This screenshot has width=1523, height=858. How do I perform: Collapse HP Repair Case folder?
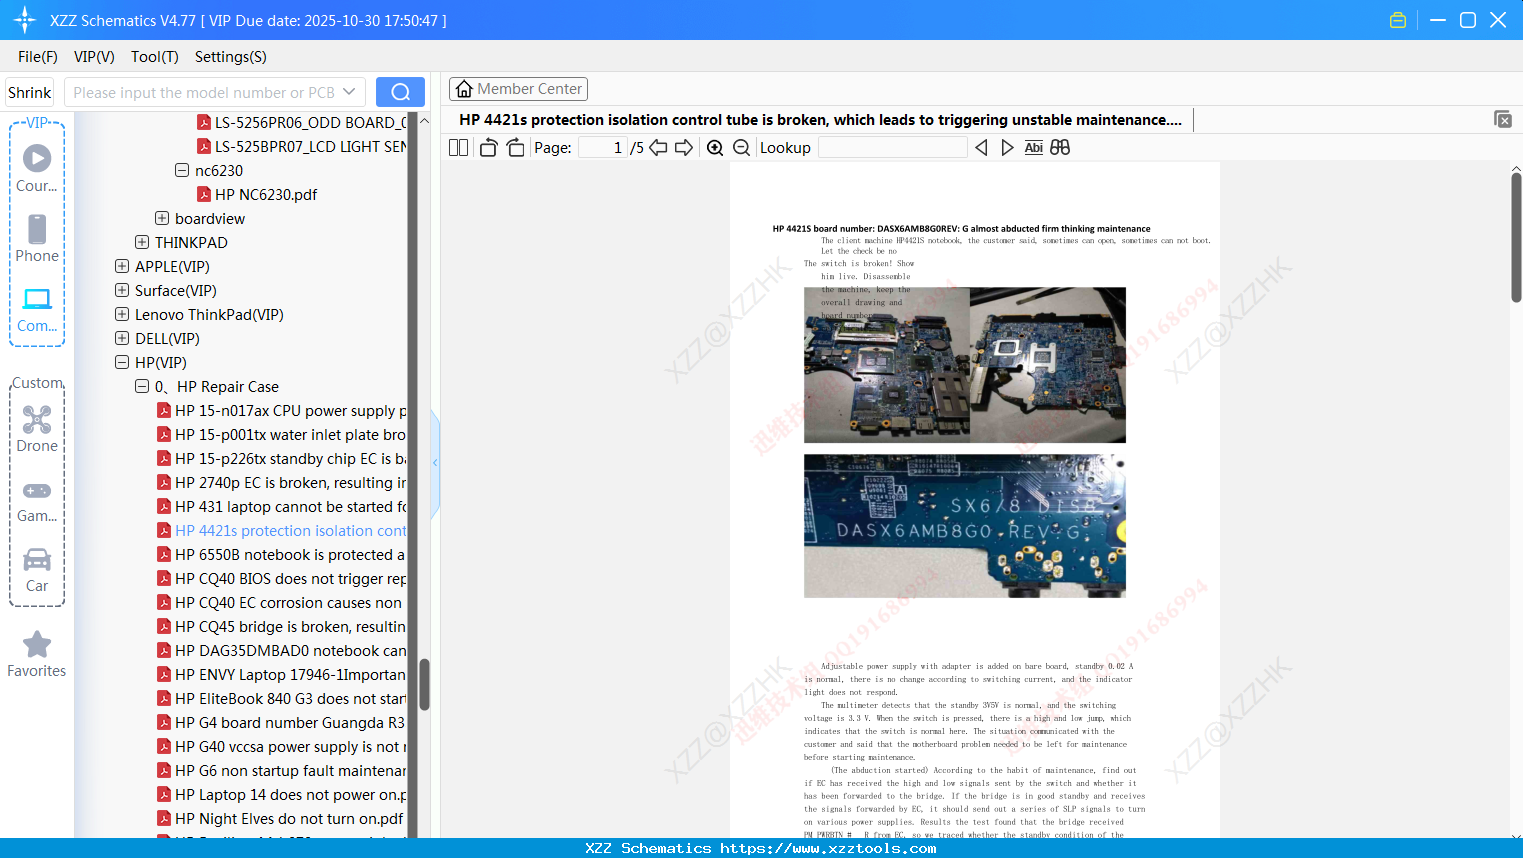[142, 386]
